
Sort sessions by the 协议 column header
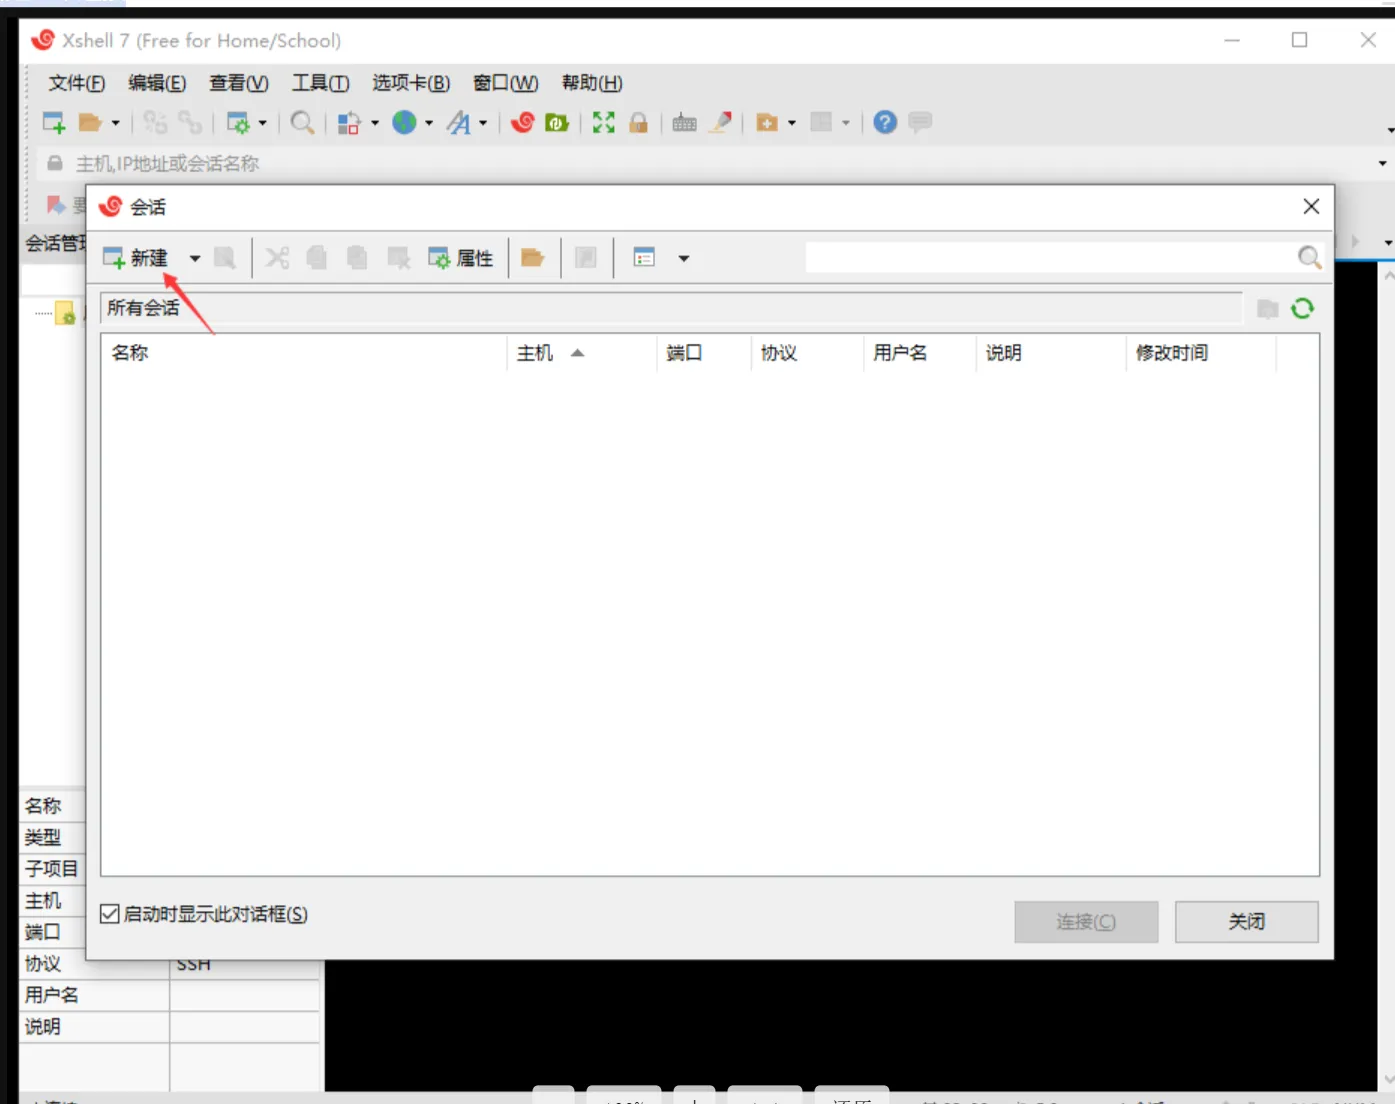click(807, 353)
